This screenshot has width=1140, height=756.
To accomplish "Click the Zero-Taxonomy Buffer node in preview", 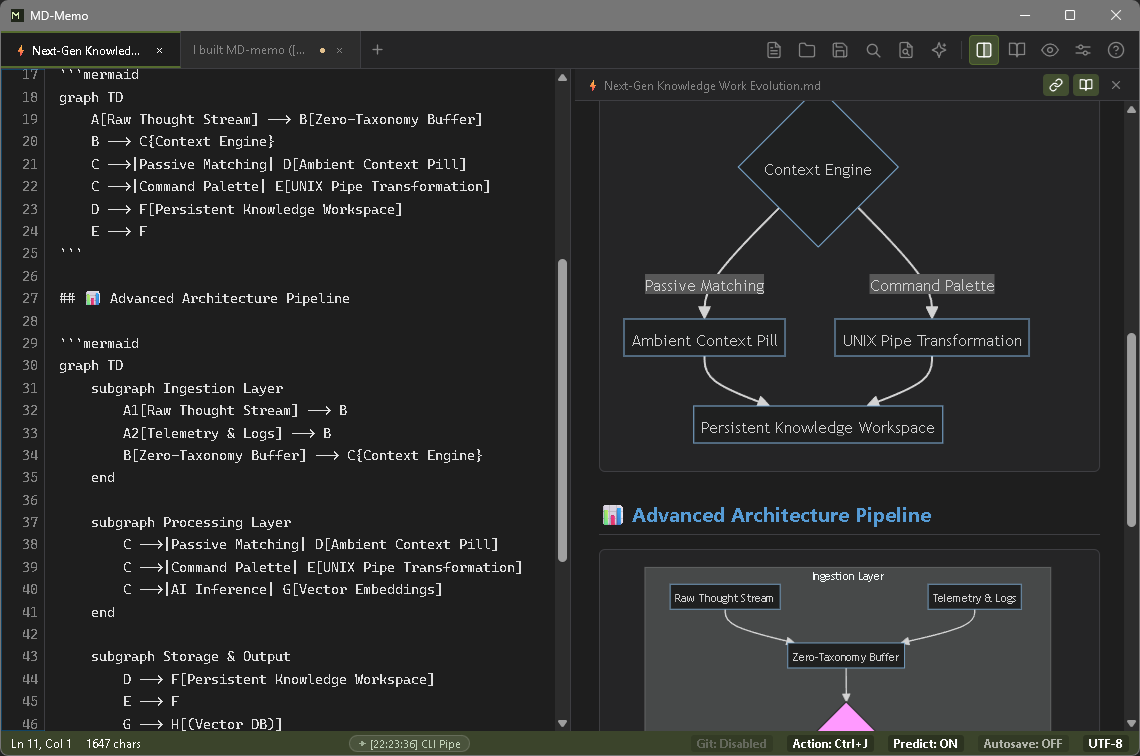I will [846, 656].
